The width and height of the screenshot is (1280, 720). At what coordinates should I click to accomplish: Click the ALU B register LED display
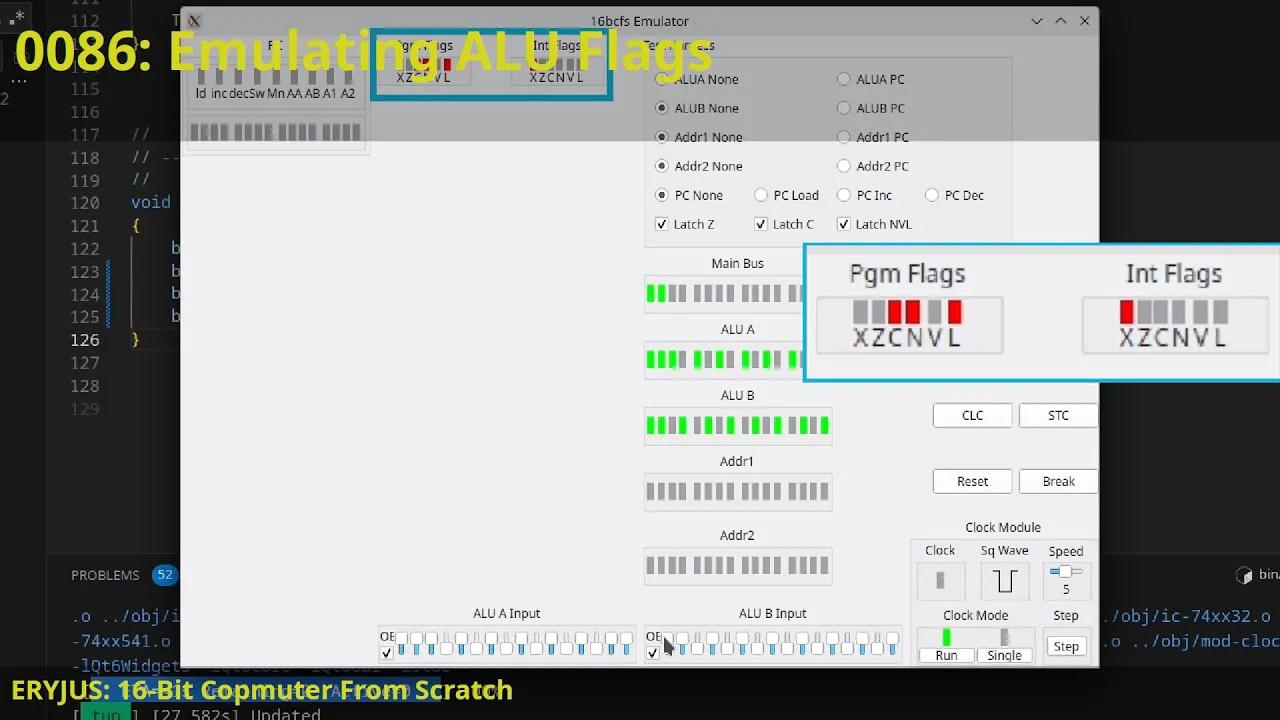click(x=738, y=425)
